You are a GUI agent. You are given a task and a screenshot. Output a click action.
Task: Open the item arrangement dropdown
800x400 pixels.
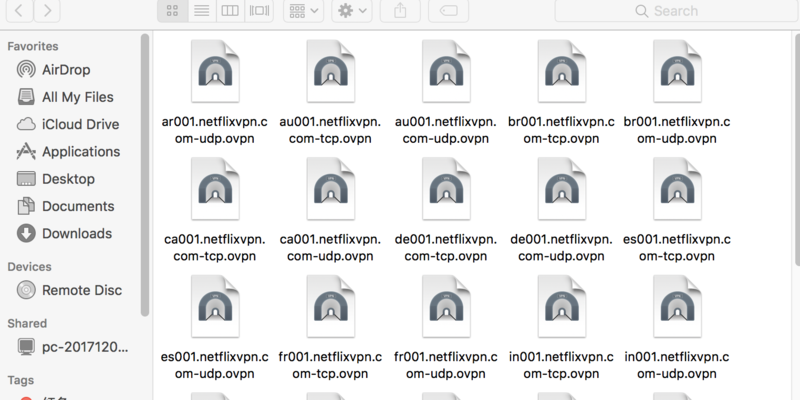(x=304, y=11)
